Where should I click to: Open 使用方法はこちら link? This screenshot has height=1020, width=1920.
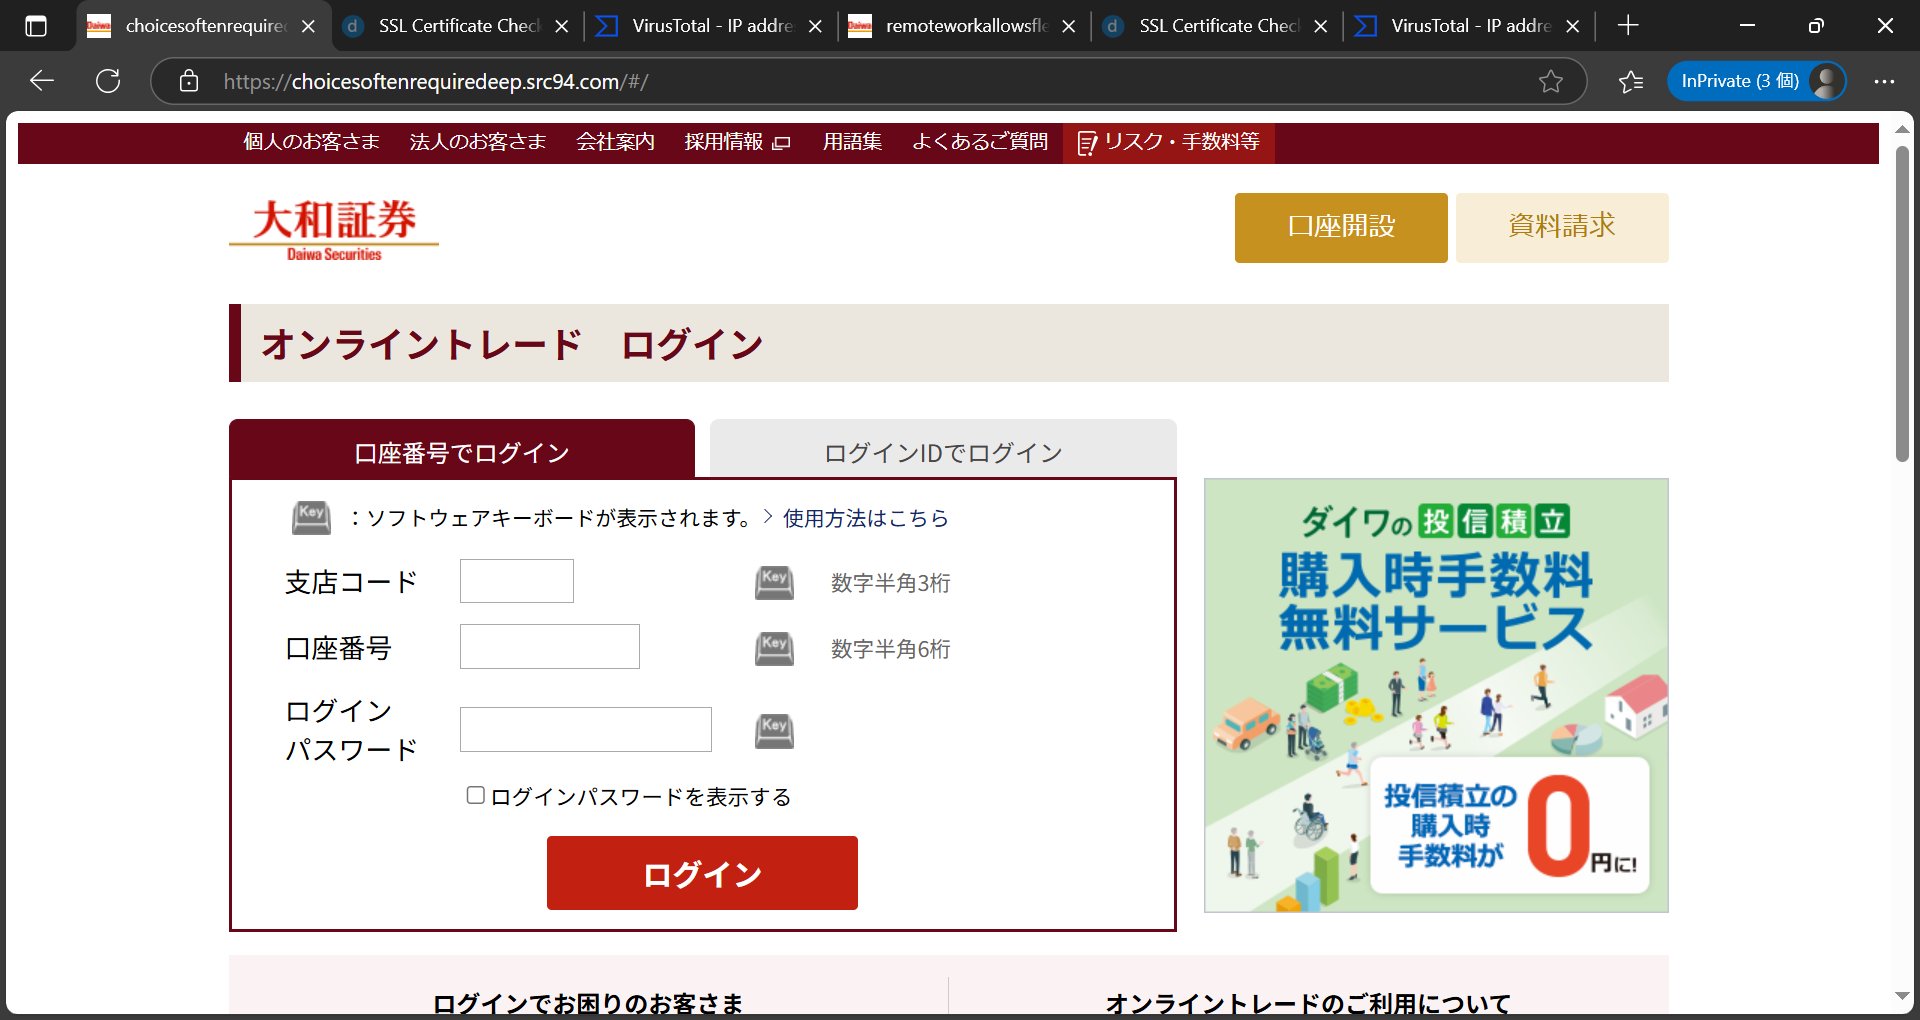pyautogui.click(x=865, y=518)
